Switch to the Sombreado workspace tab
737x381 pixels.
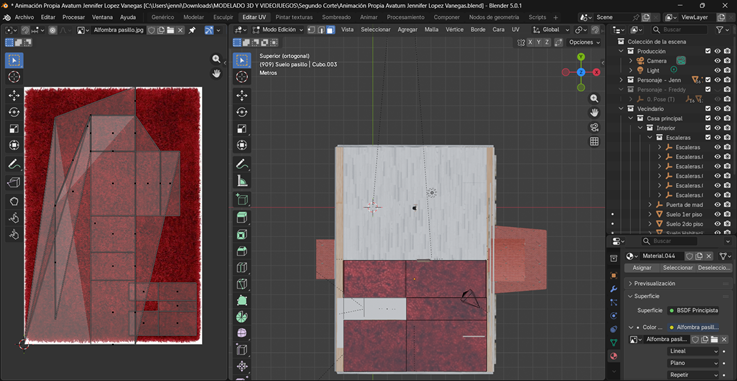[x=337, y=17]
